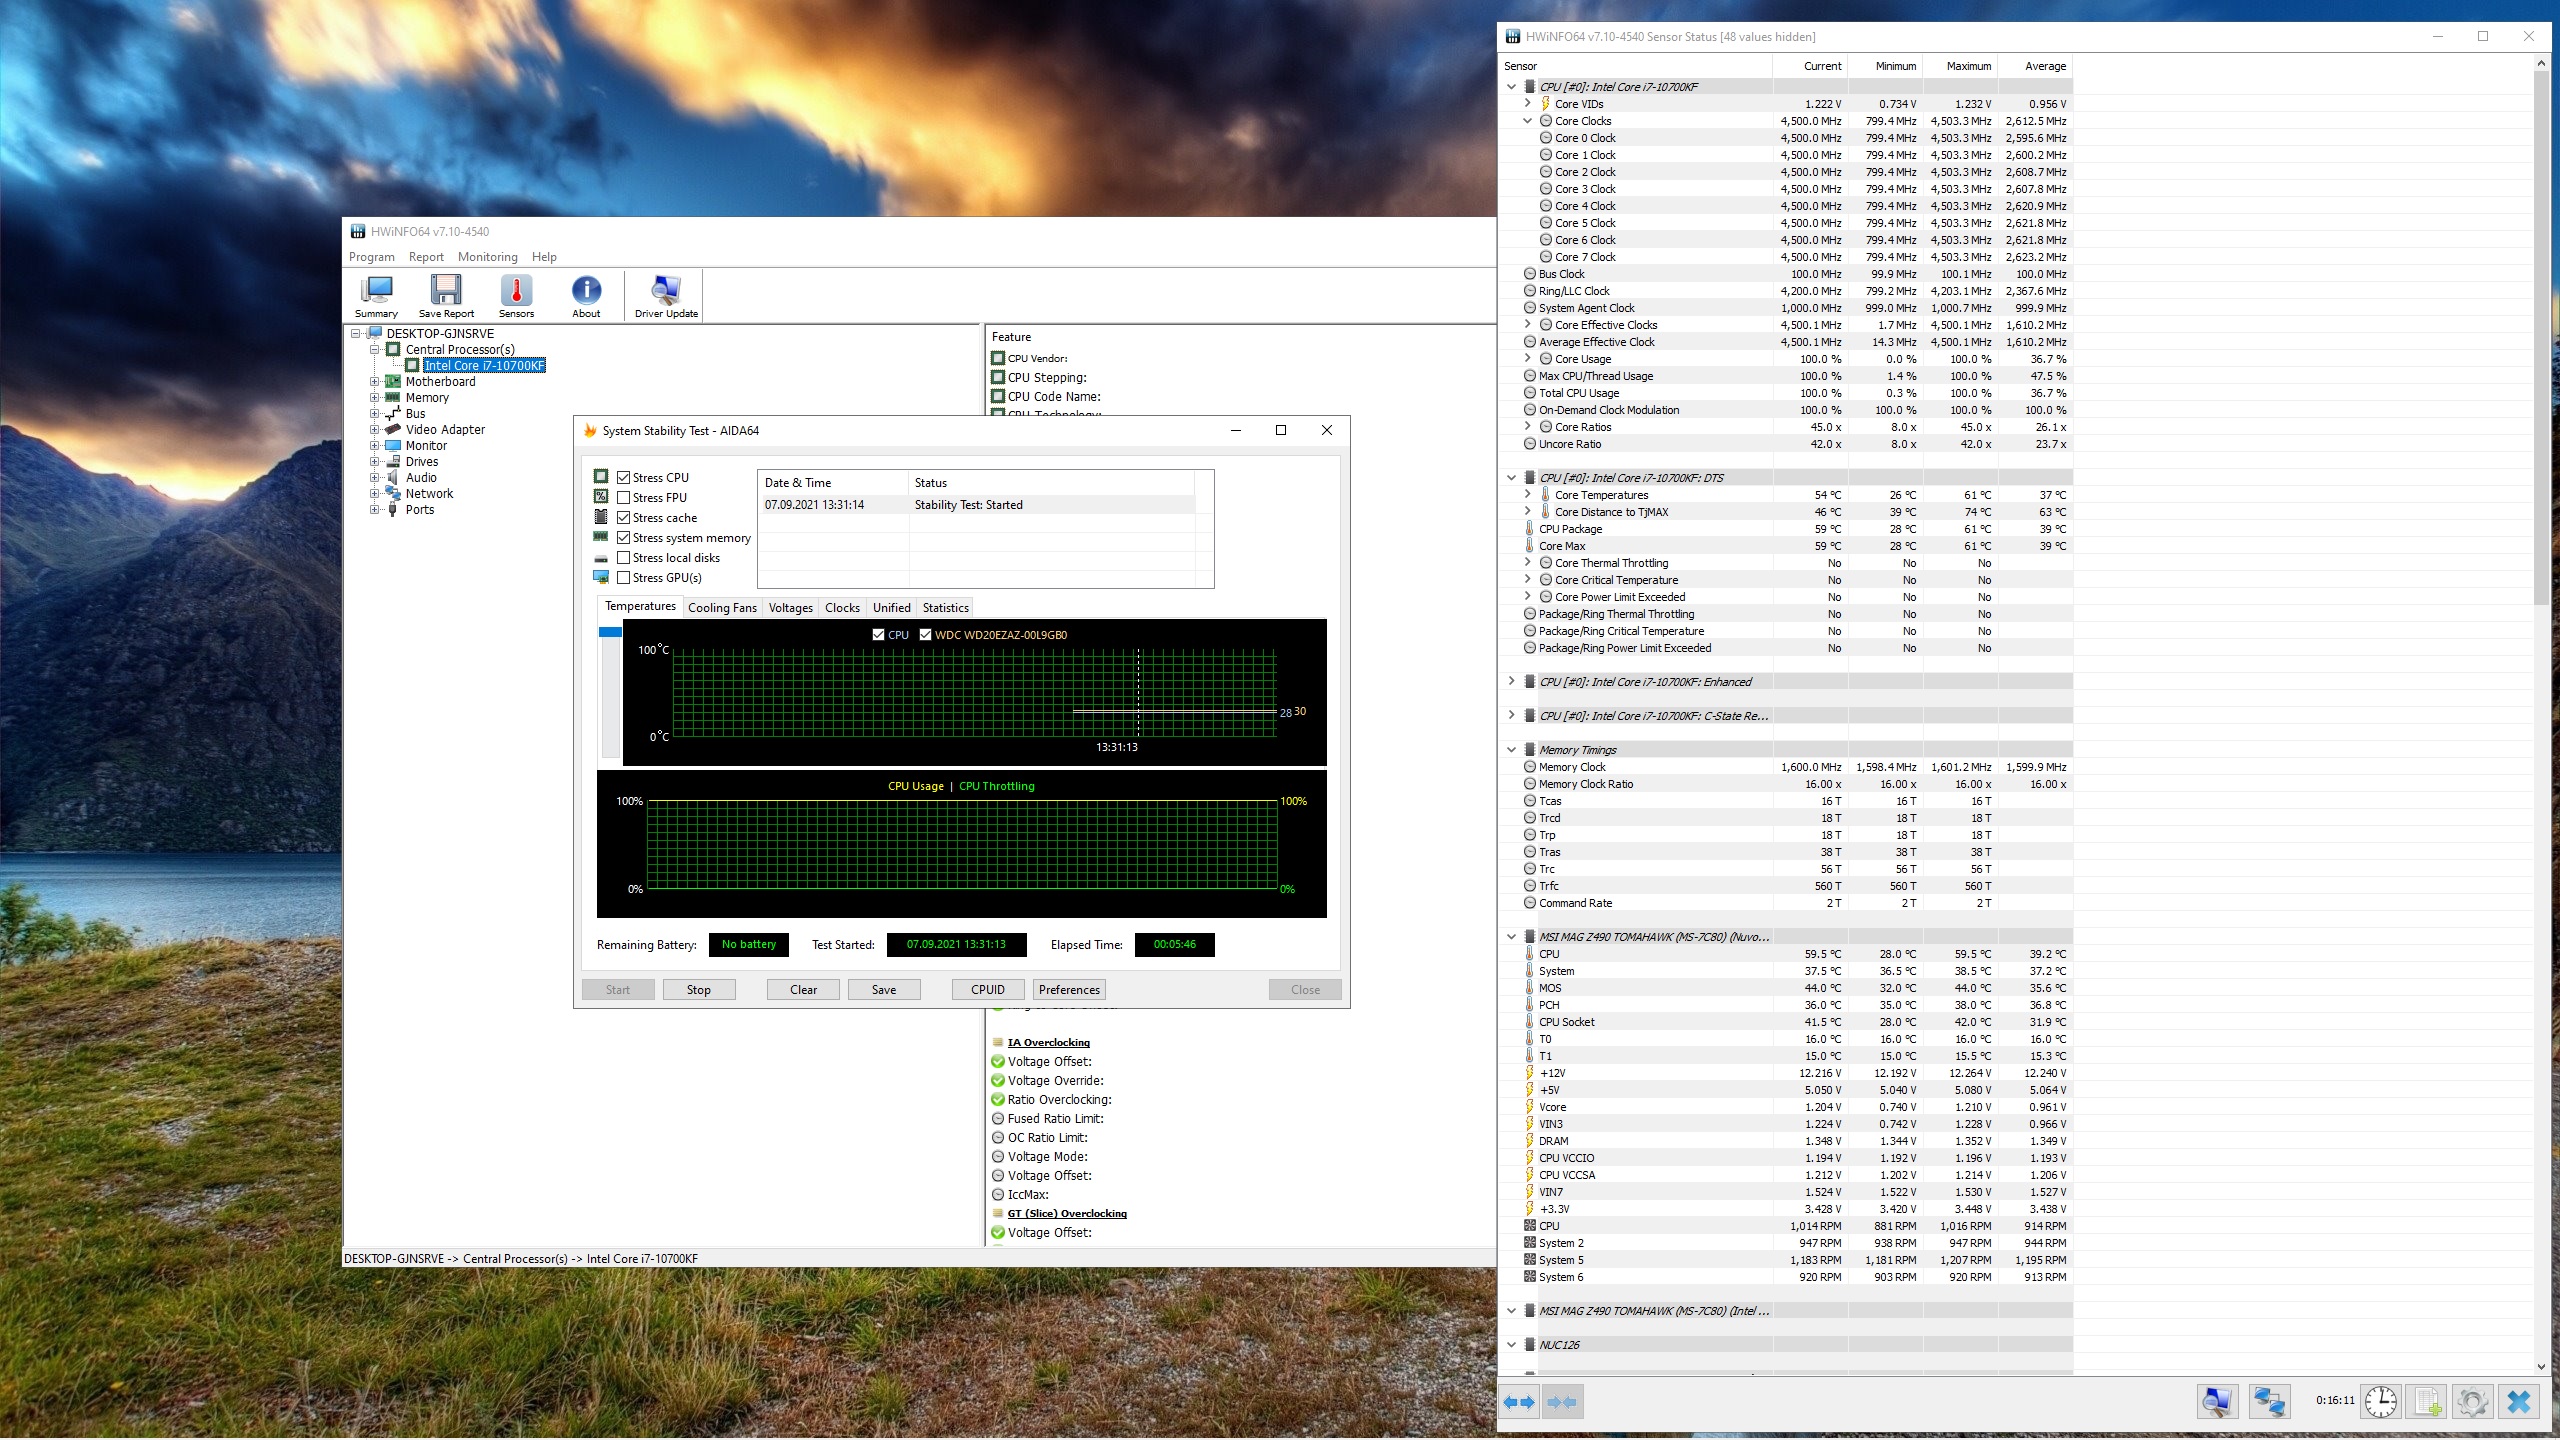Enable the Stress GPU(s) checkbox
The height and width of the screenshot is (1440, 2560).
[624, 578]
